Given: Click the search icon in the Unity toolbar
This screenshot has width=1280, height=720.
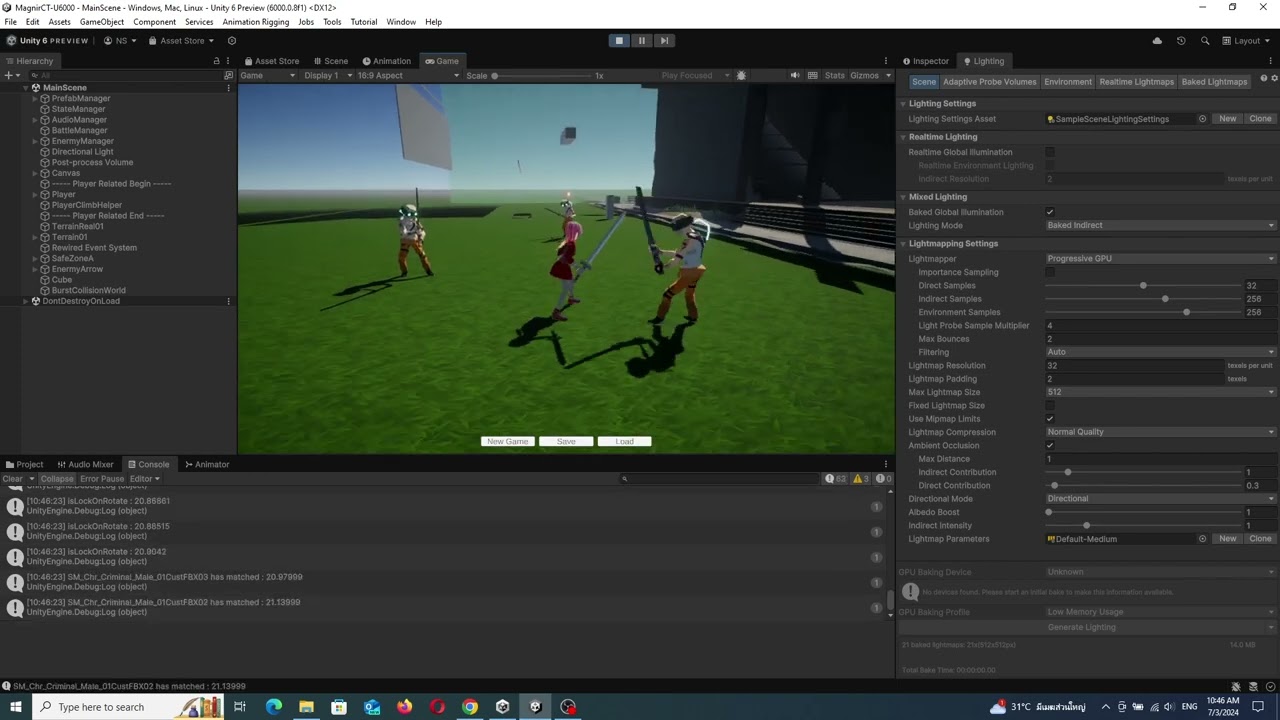Looking at the screenshot, I should pyautogui.click(x=1204, y=40).
